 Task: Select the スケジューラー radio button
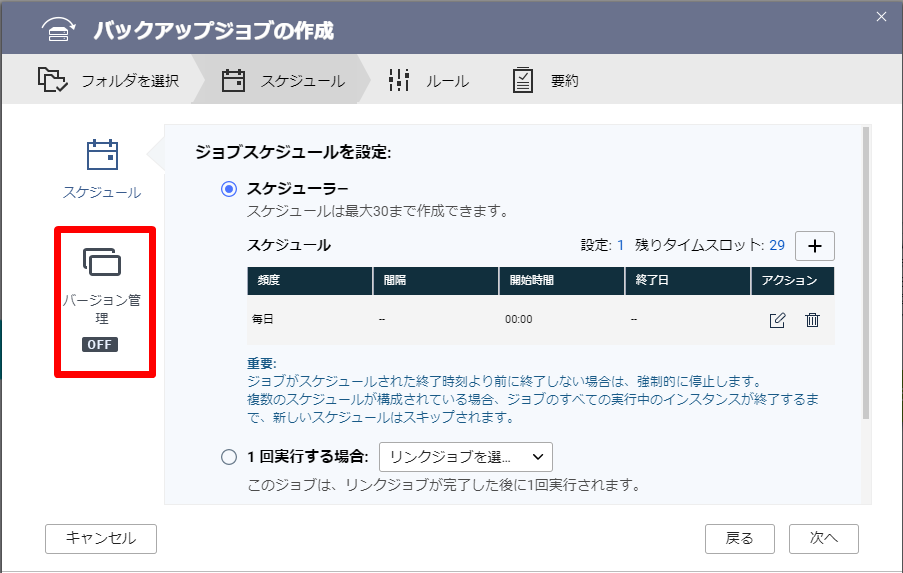[x=229, y=189]
